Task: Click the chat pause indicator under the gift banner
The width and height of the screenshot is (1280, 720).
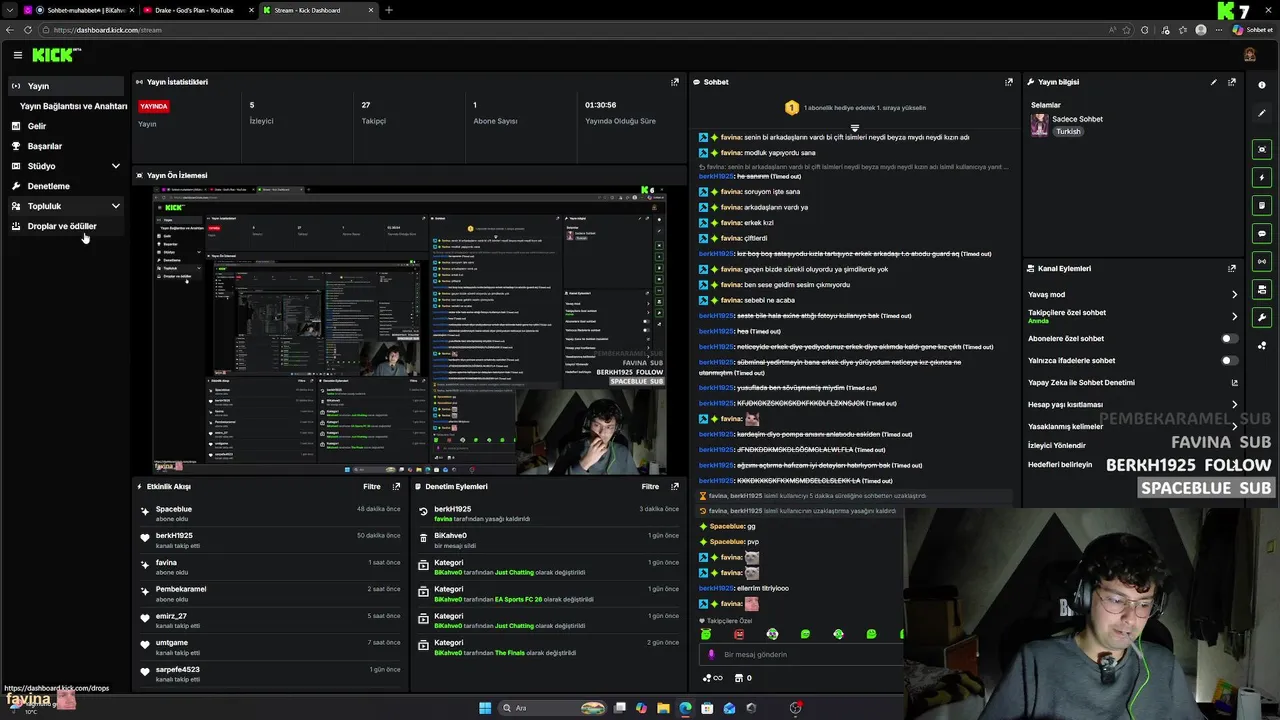Action: [855, 128]
